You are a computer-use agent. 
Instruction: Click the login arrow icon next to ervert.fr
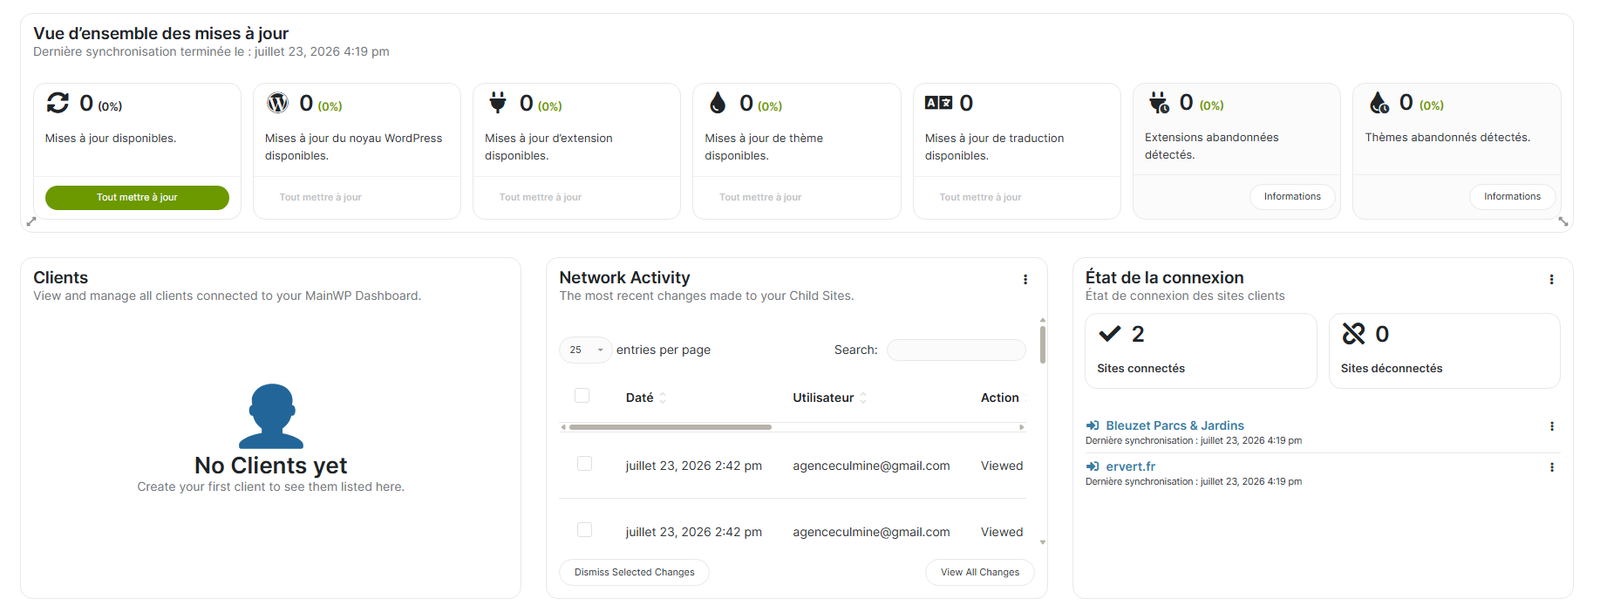[1092, 466]
